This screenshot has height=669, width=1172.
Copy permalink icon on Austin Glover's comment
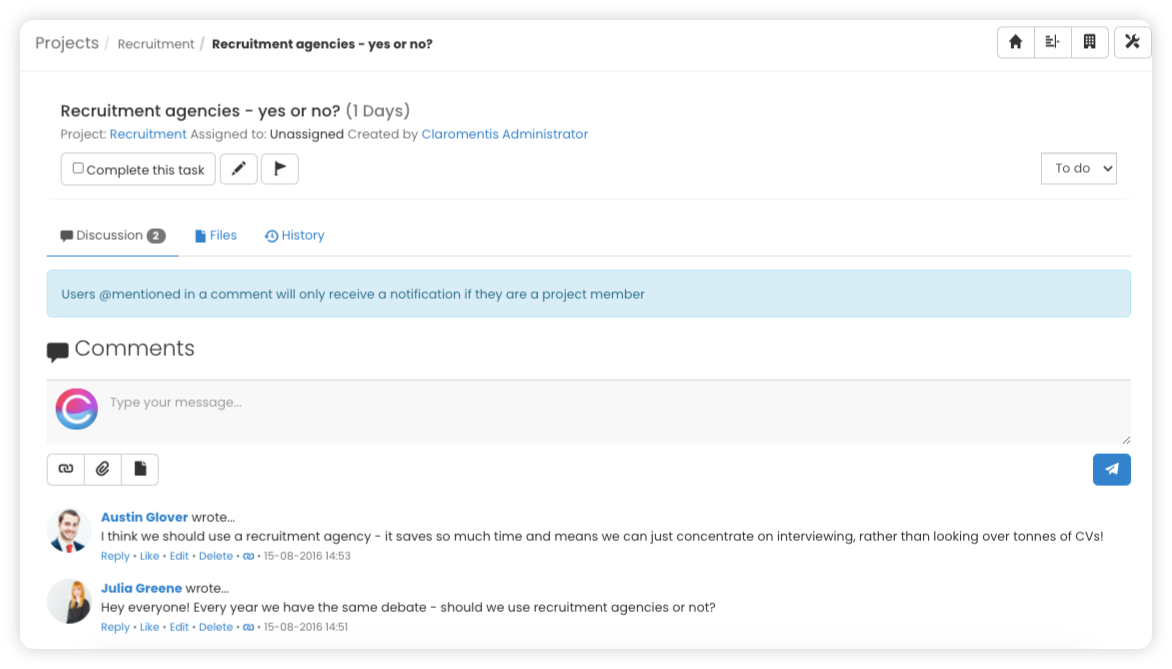(x=249, y=556)
